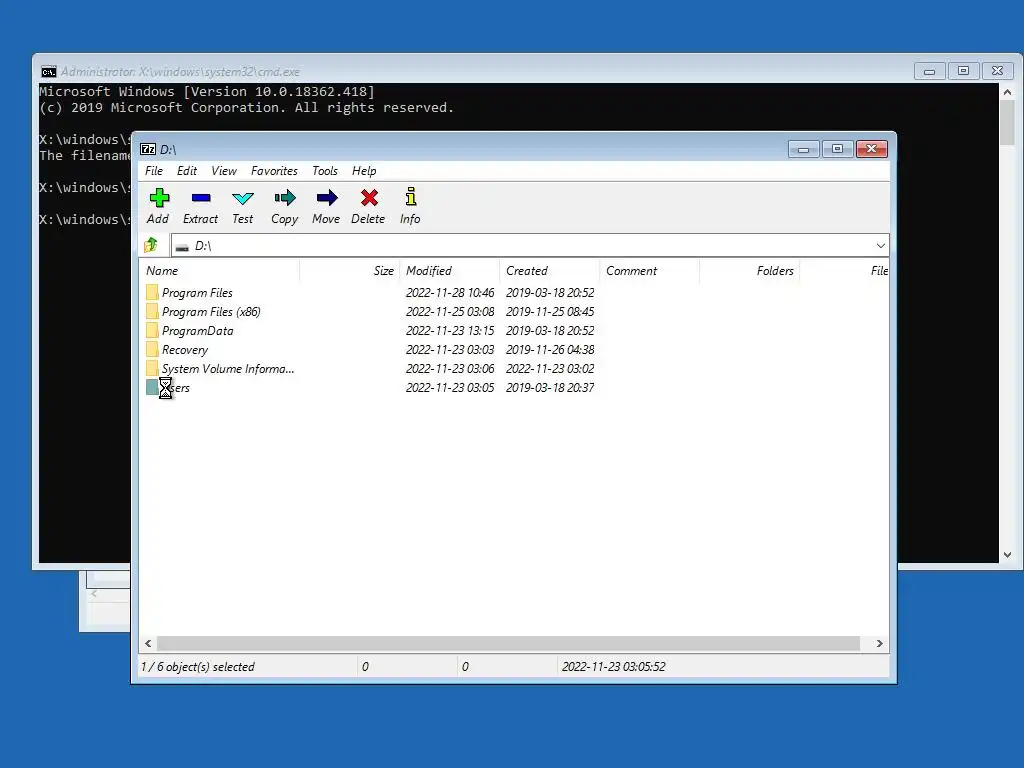Viewport: 1024px width, 768px height.
Task: Select the Program Files folder name
Action: (x=197, y=293)
